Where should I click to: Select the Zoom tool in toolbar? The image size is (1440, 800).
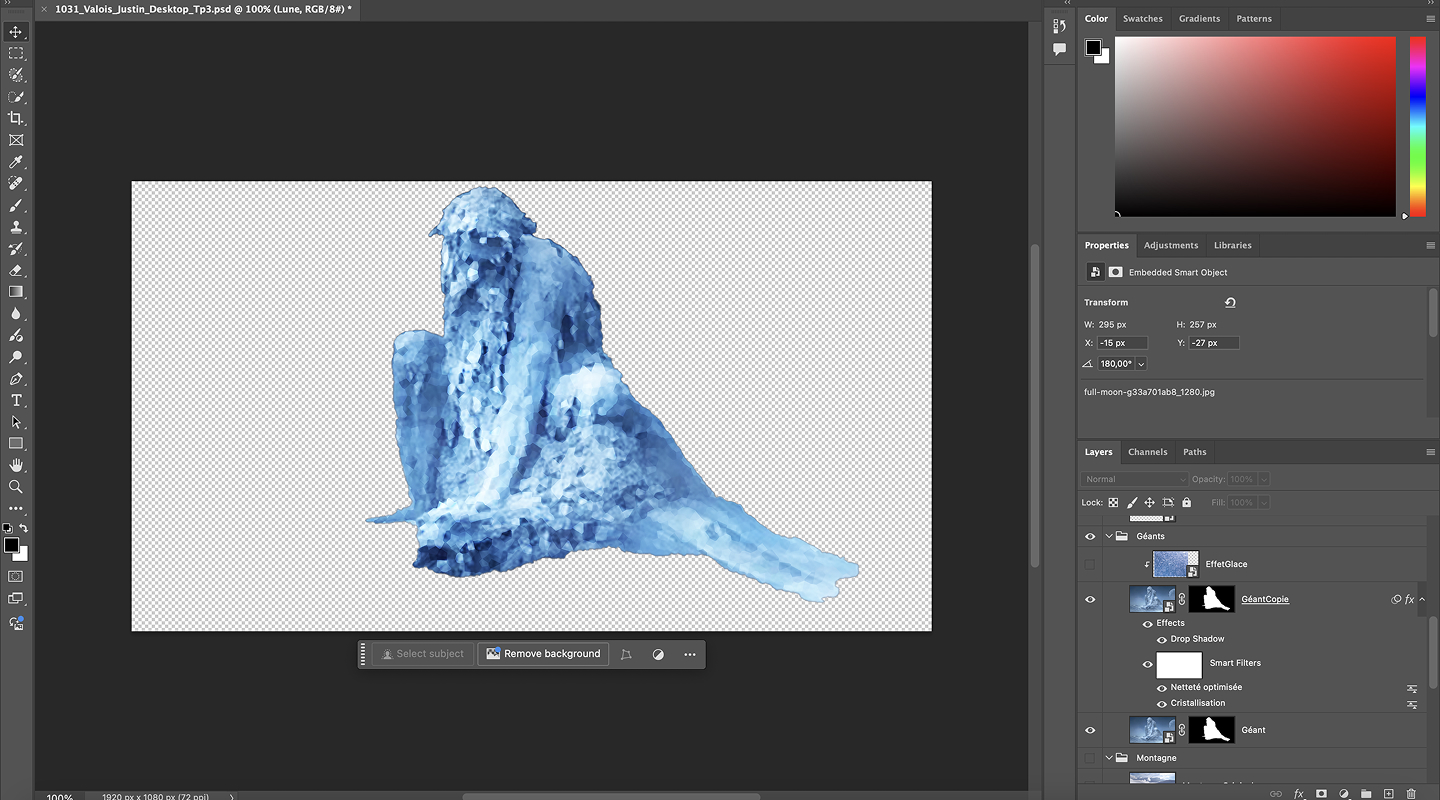tap(16, 487)
